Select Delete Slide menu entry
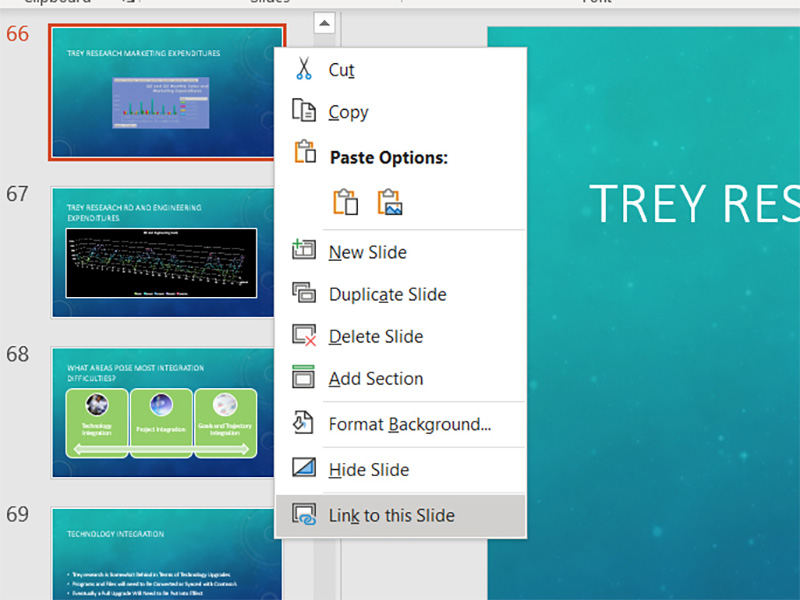This screenshot has width=800, height=600. (x=401, y=336)
